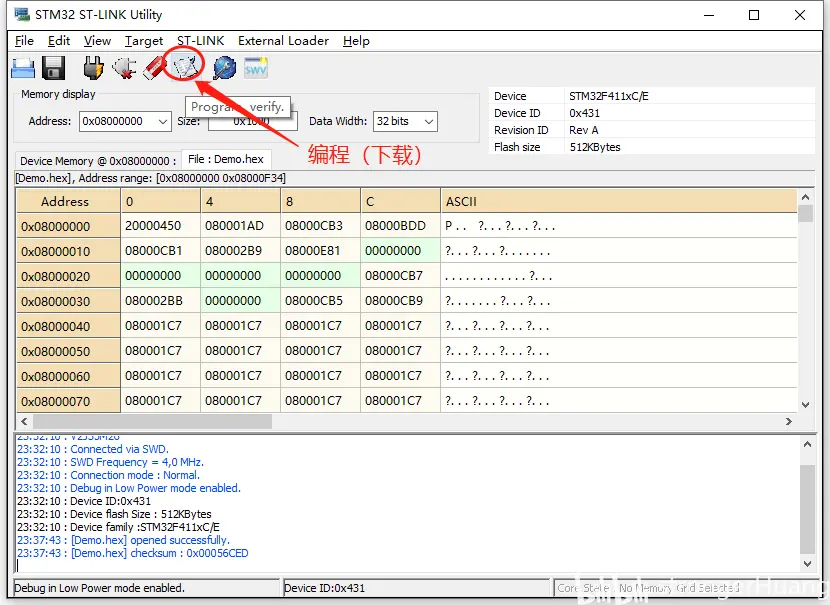Open the ST-LINK menu
Image resolution: width=830 pixels, height=605 pixels.
(x=200, y=41)
